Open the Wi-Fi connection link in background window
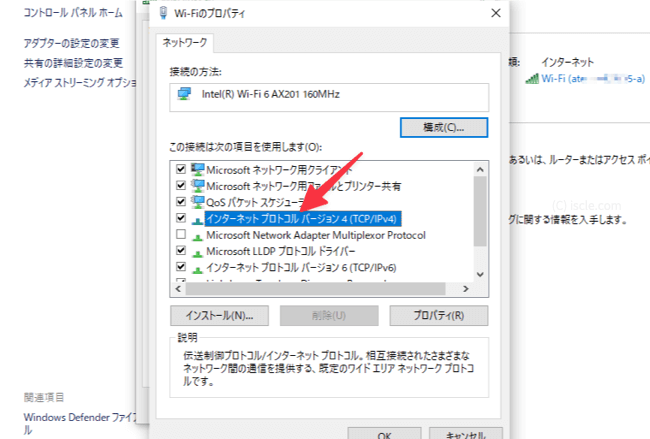The height and width of the screenshot is (439, 650). pos(593,79)
